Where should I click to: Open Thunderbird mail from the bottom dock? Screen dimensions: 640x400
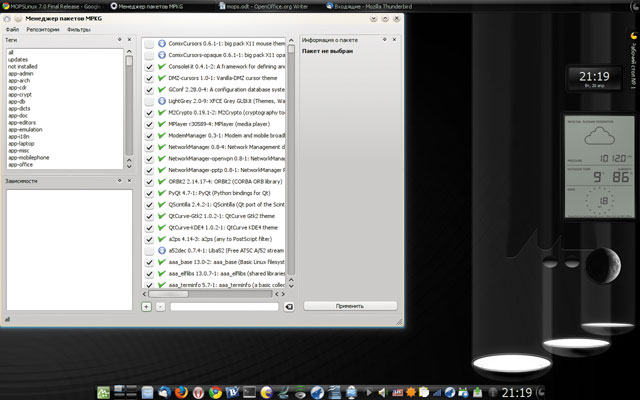pos(164,393)
